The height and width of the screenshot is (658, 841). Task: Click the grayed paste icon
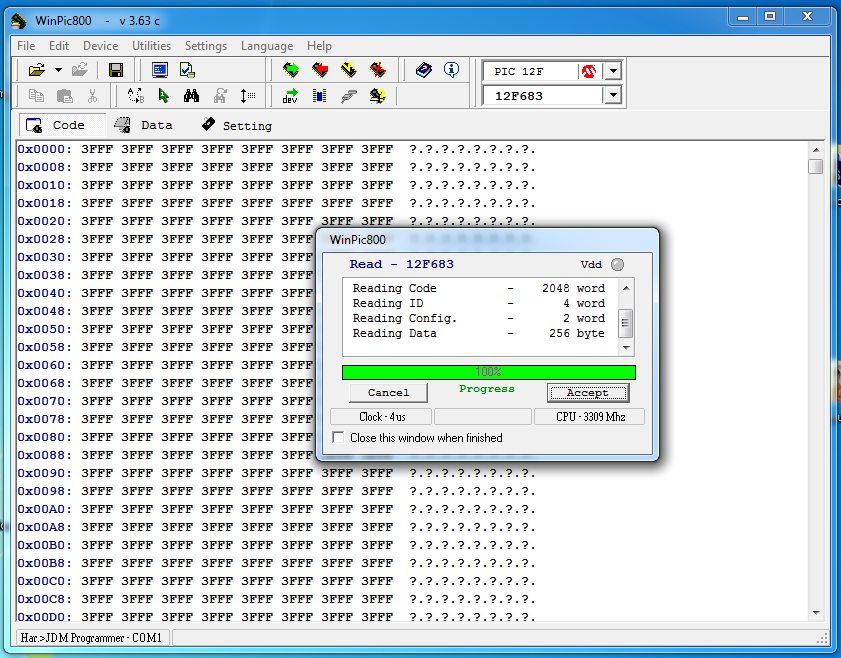65,96
